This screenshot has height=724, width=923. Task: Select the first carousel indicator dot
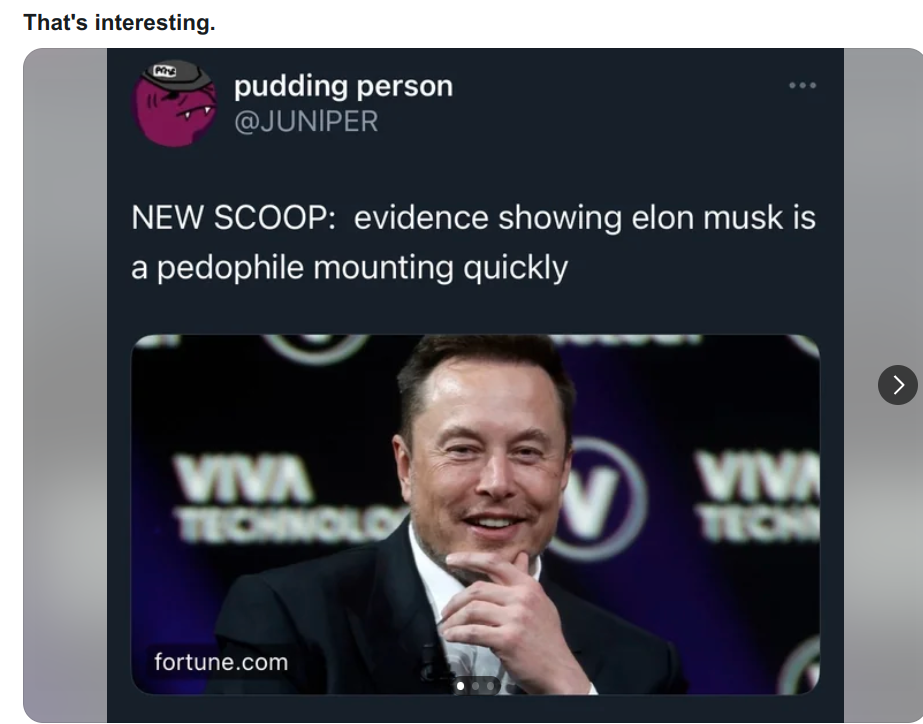coord(460,686)
